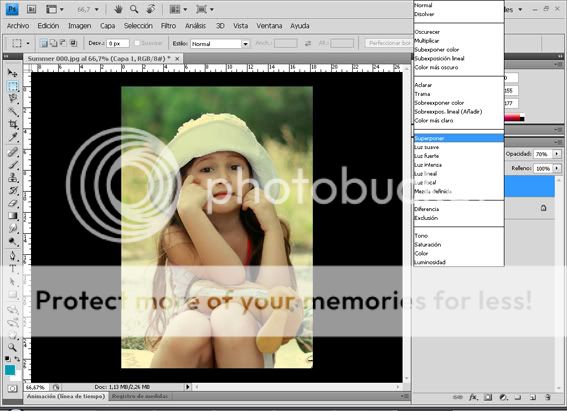The image size is (567, 411).
Task: Open the Relleno slider arrow
Action: tap(557, 168)
